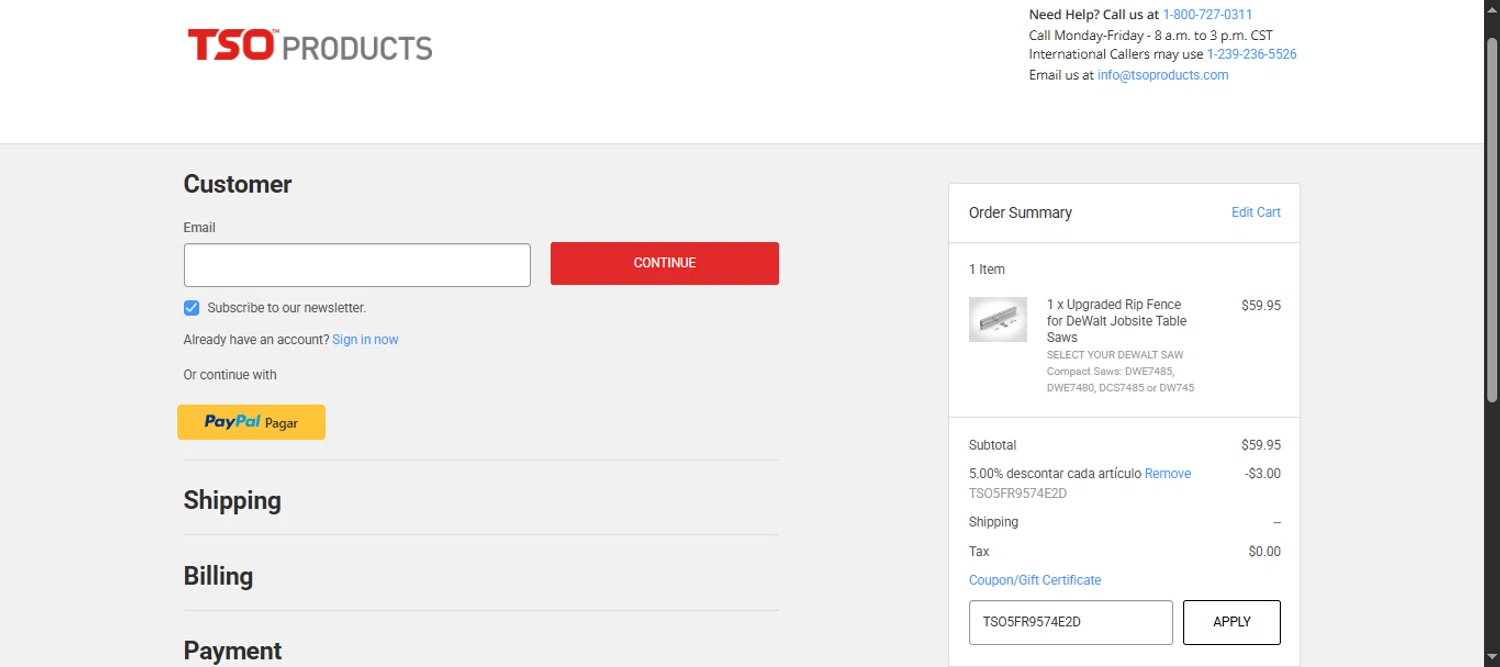Click the -$3.00 discount amount

(1263, 474)
